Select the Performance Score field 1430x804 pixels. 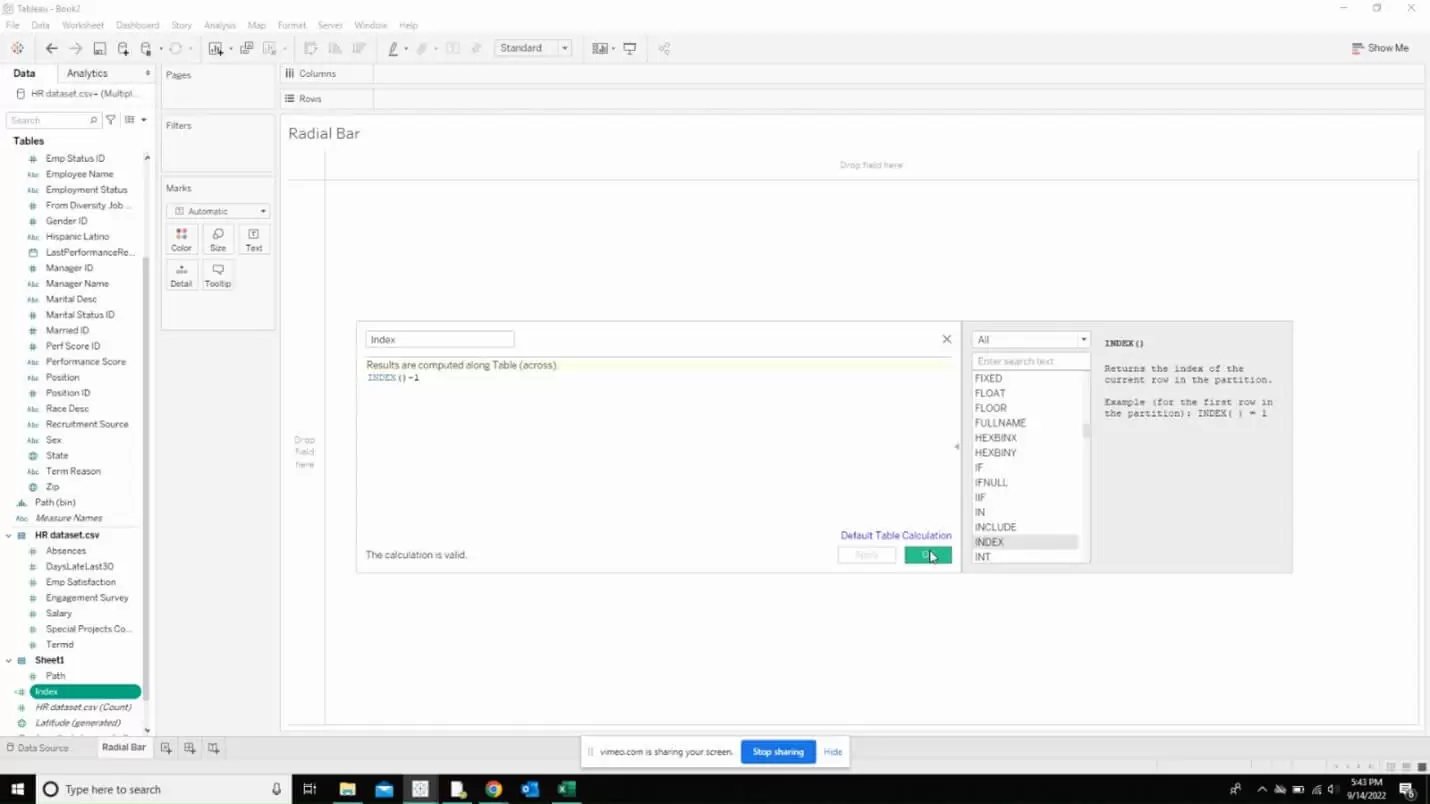(85, 361)
